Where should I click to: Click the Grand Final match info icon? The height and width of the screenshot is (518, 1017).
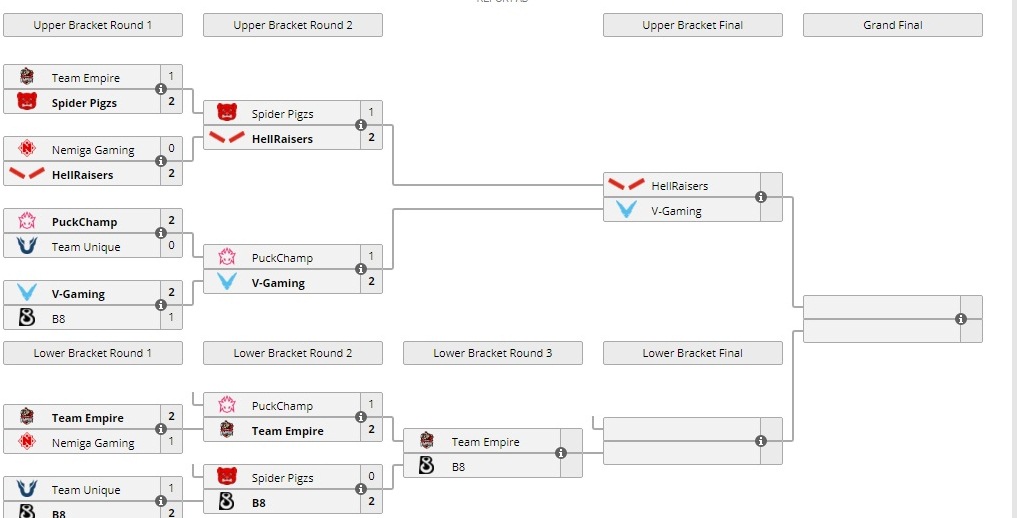pyautogui.click(x=961, y=319)
